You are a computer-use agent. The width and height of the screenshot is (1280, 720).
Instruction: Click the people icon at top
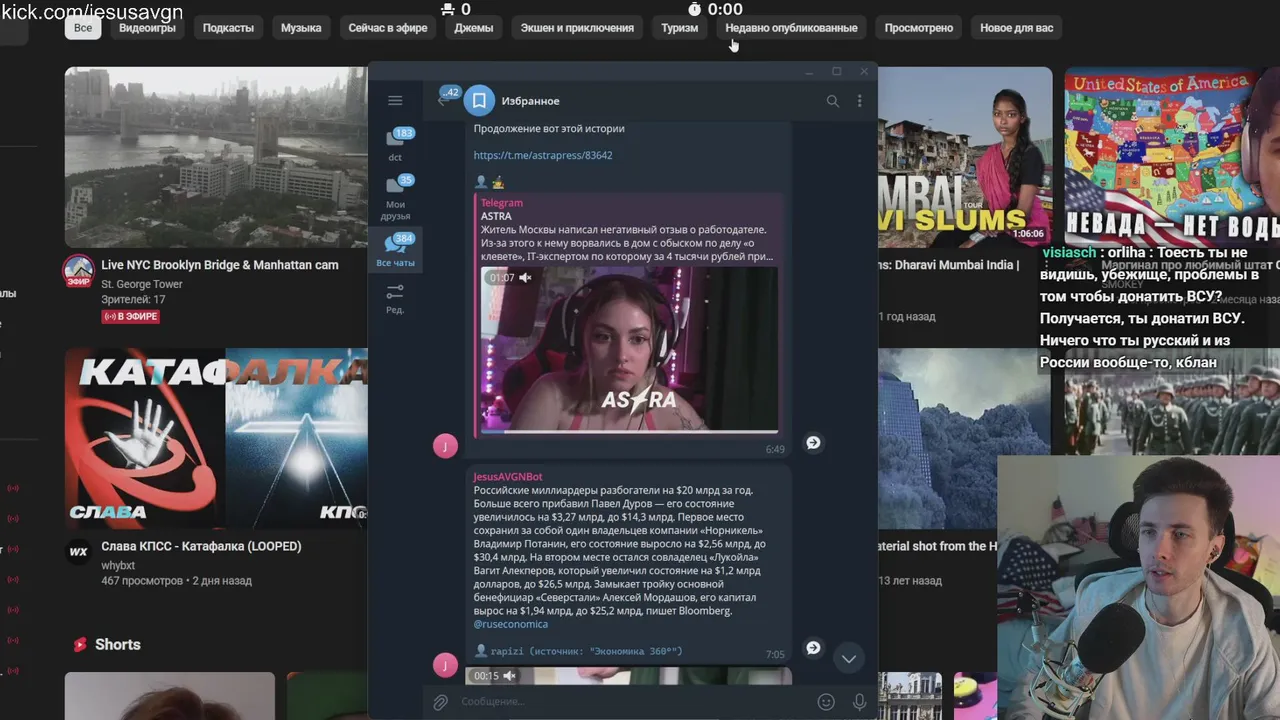click(447, 9)
